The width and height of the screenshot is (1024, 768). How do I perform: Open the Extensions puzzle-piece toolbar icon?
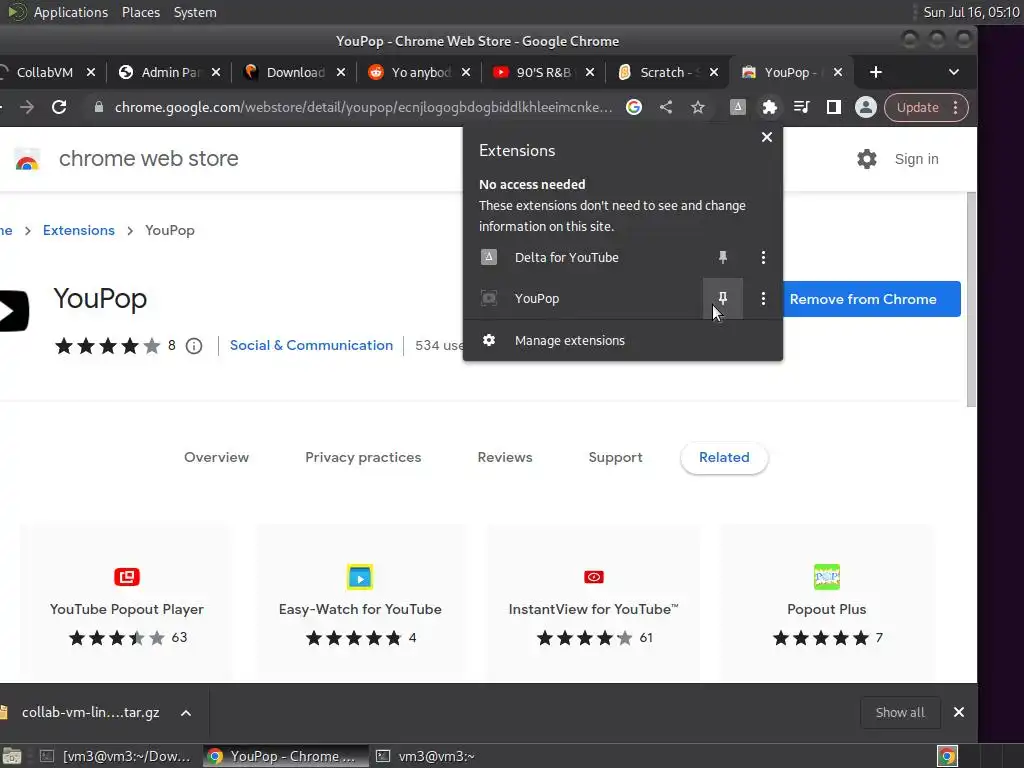(769, 107)
